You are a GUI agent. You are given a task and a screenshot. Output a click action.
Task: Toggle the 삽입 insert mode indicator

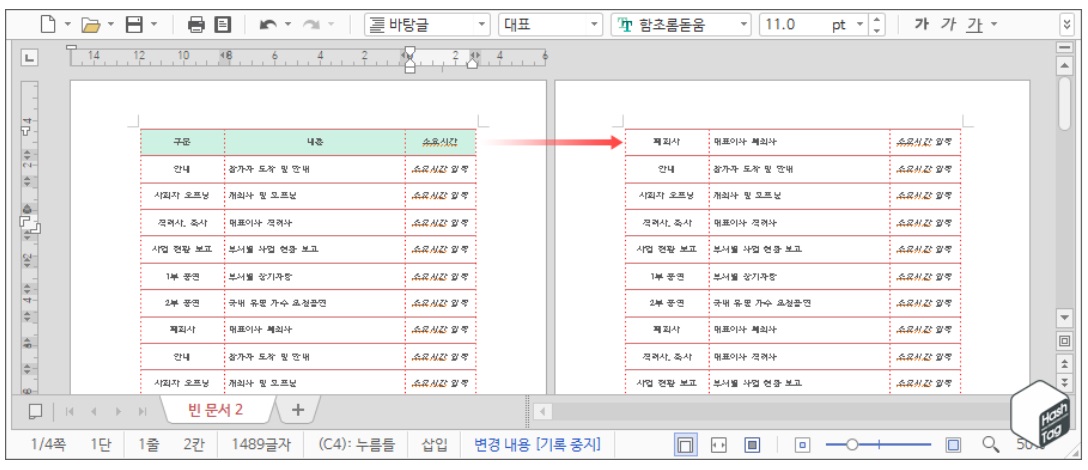[434, 445]
